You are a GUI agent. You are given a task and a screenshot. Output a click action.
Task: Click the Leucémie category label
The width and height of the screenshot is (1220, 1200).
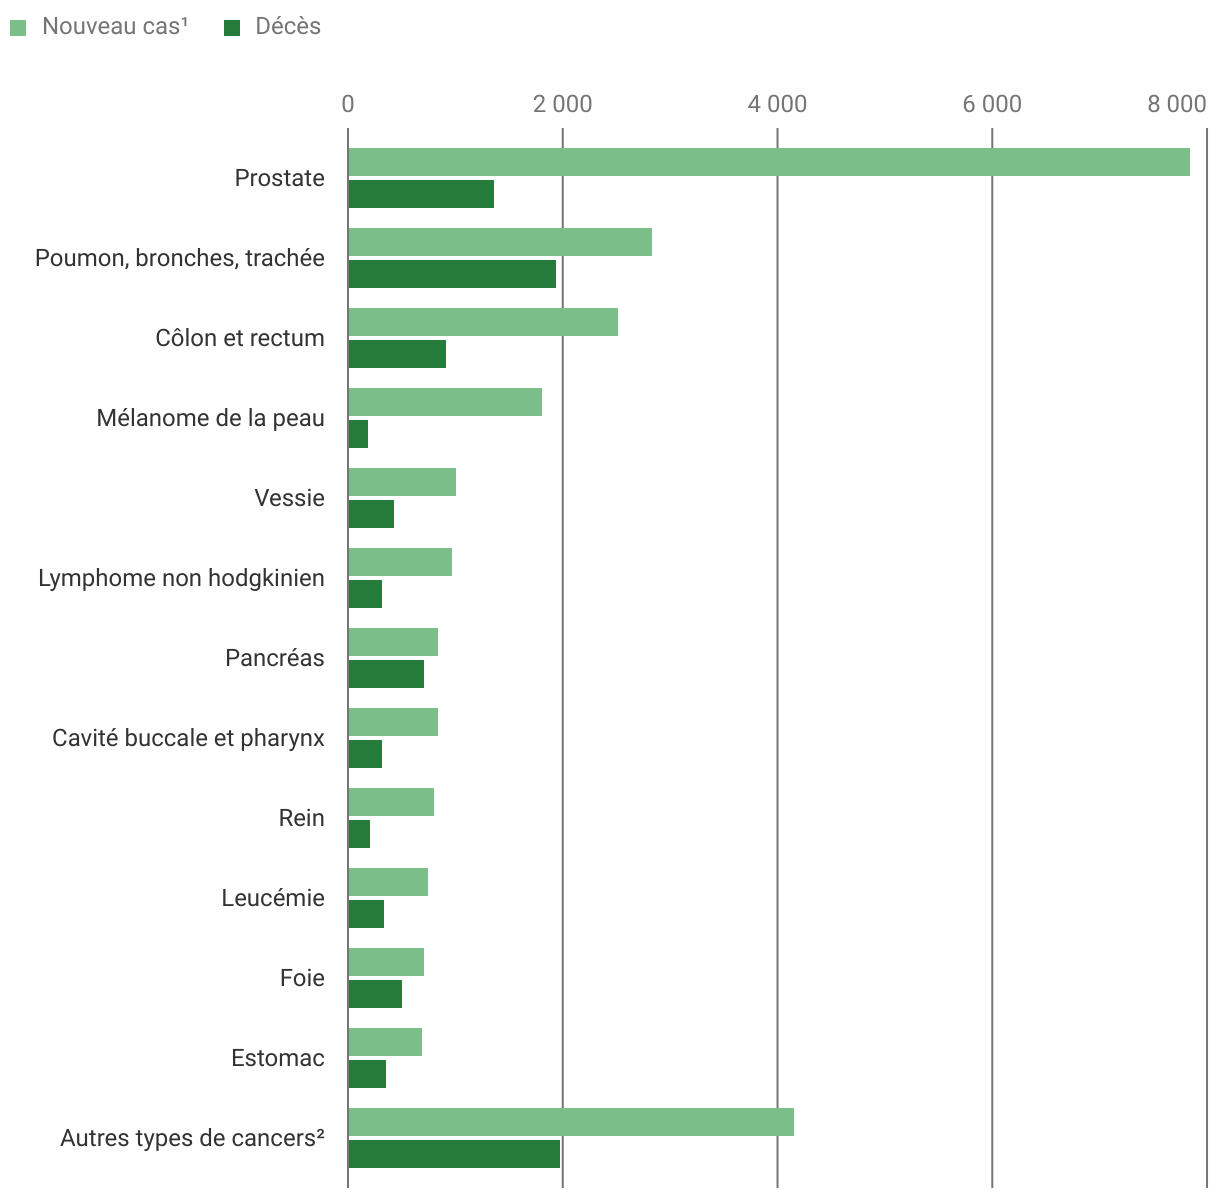pos(273,898)
